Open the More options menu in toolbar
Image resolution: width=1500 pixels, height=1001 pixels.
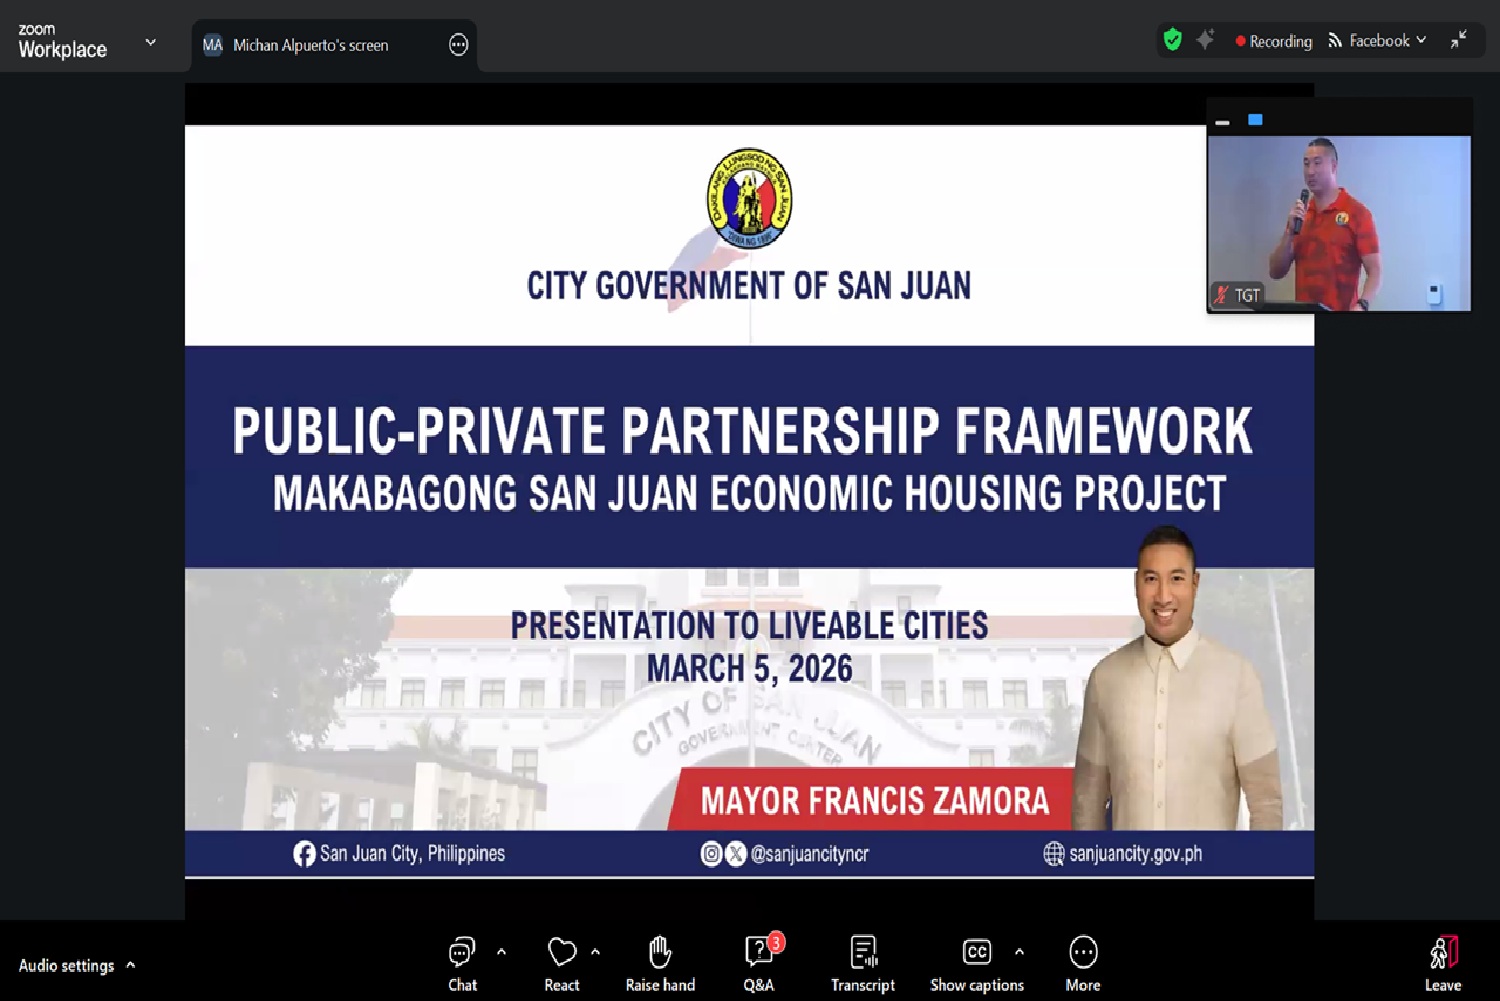(1083, 963)
